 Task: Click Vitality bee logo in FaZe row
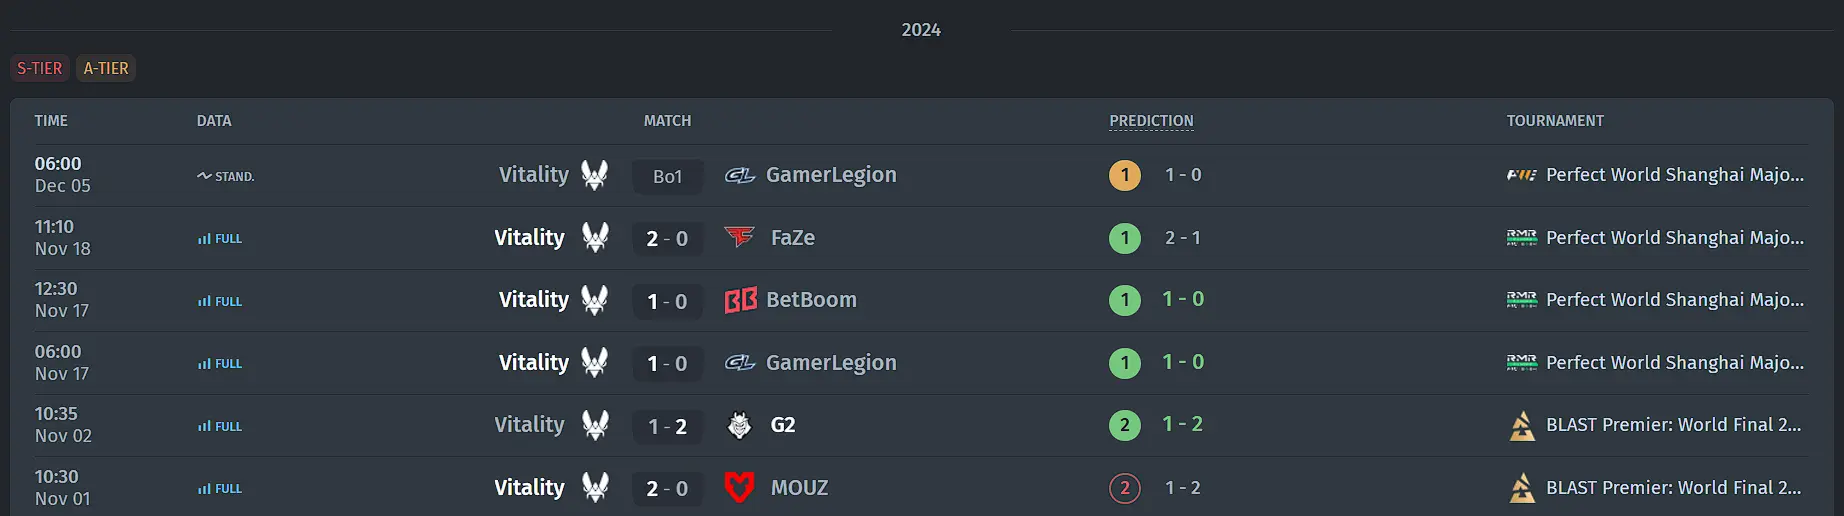pos(595,238)
